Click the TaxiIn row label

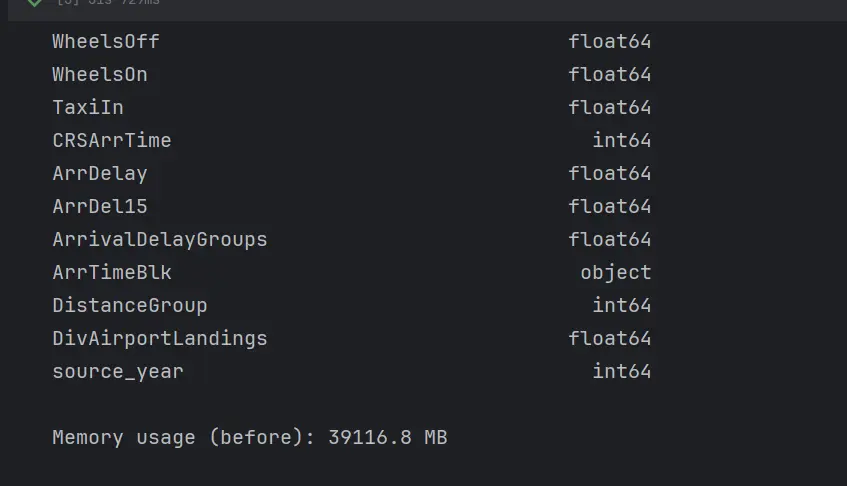tap(88, 107)
